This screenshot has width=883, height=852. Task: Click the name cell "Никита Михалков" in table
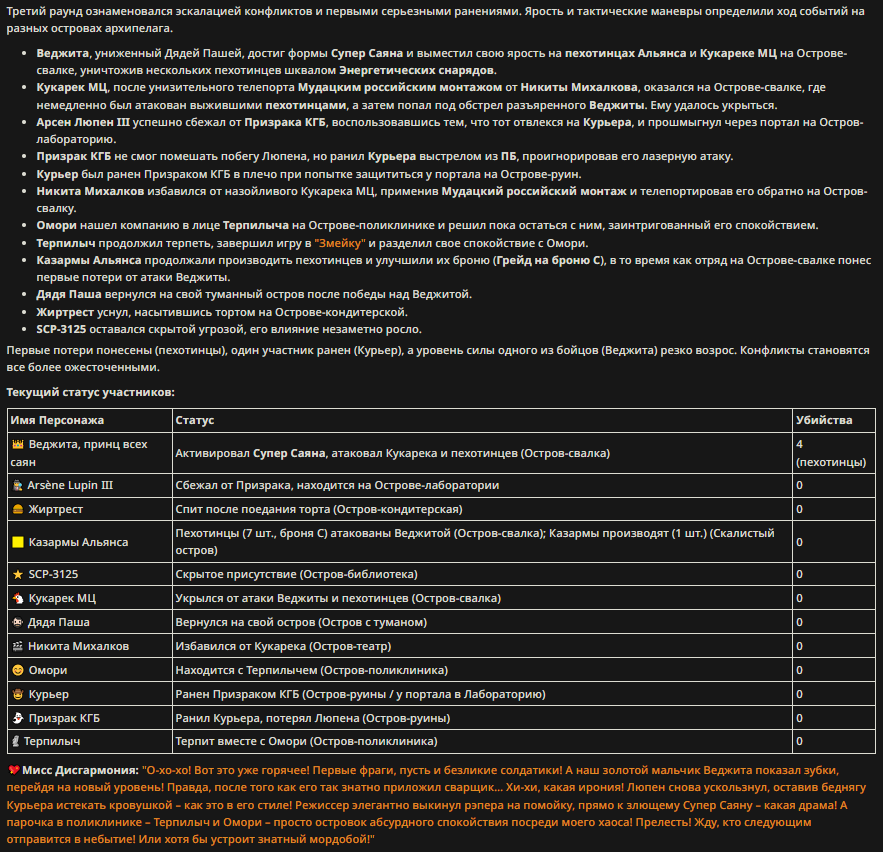90,646
